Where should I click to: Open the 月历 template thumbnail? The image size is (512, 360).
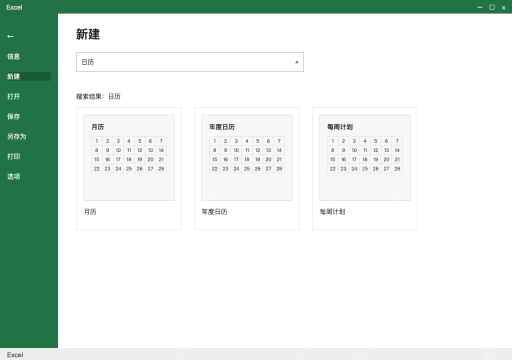[129, 158]
